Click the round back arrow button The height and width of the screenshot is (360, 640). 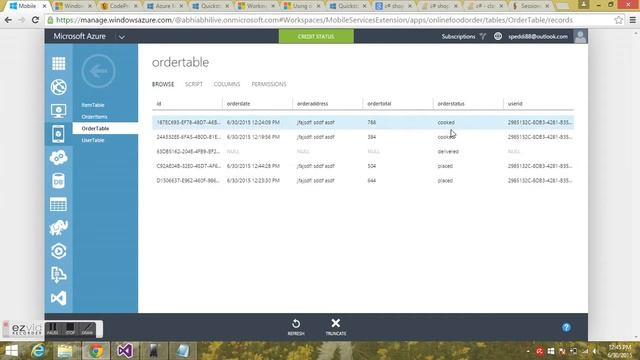tap(98, 71)
